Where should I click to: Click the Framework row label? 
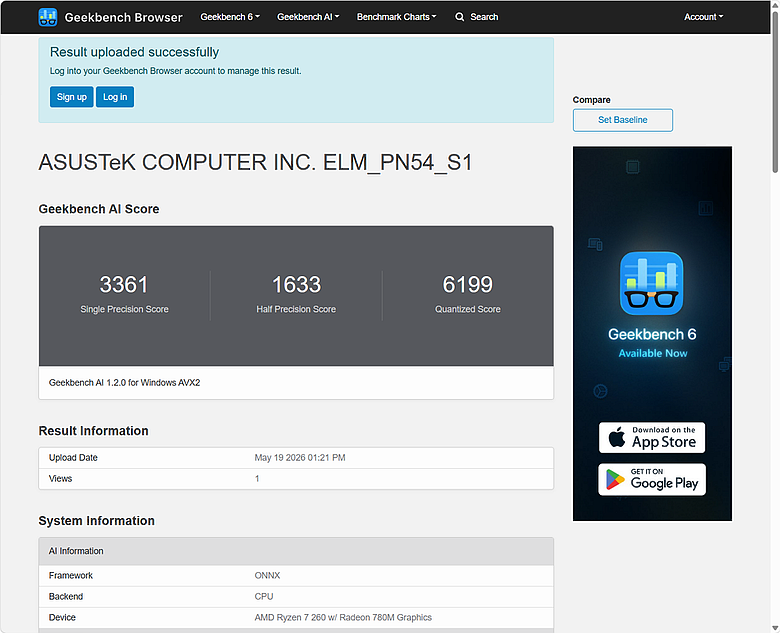71,575
